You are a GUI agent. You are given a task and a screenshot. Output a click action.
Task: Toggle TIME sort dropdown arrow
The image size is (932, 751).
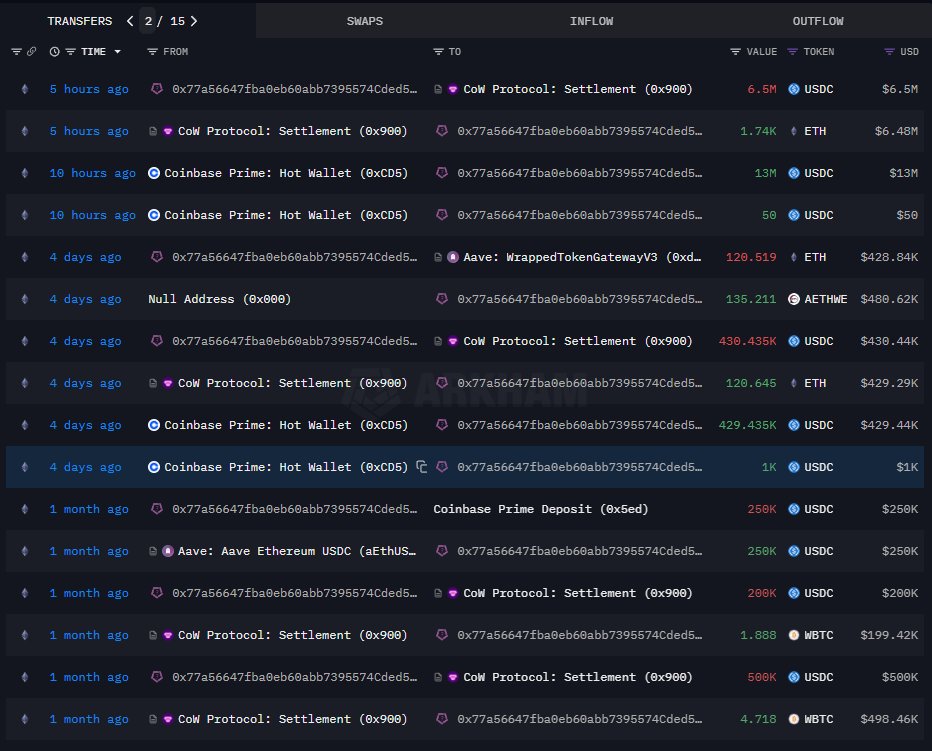(118, 52)
